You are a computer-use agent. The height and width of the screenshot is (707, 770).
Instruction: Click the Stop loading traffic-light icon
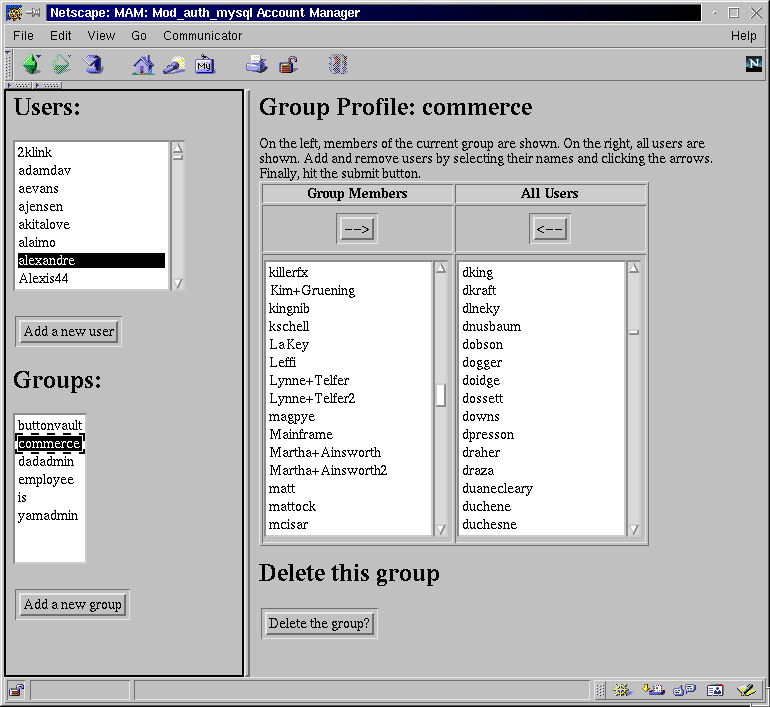338,64
